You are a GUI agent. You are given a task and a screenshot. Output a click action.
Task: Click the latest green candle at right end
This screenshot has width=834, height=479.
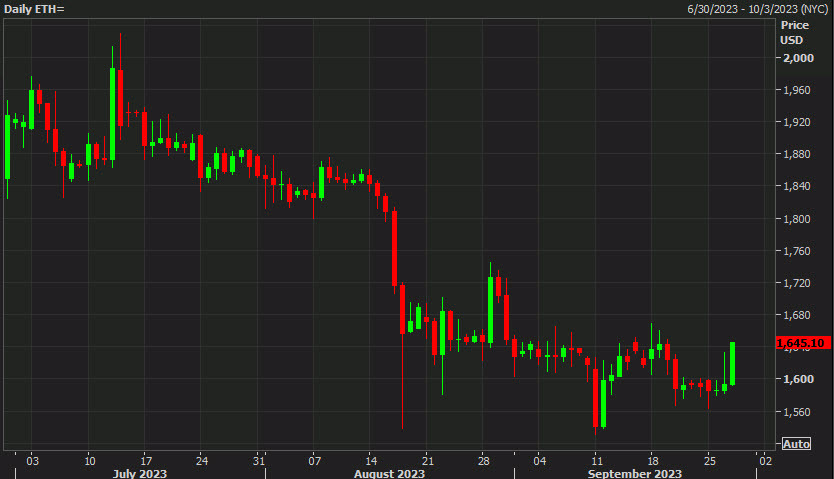coord(733,363)
